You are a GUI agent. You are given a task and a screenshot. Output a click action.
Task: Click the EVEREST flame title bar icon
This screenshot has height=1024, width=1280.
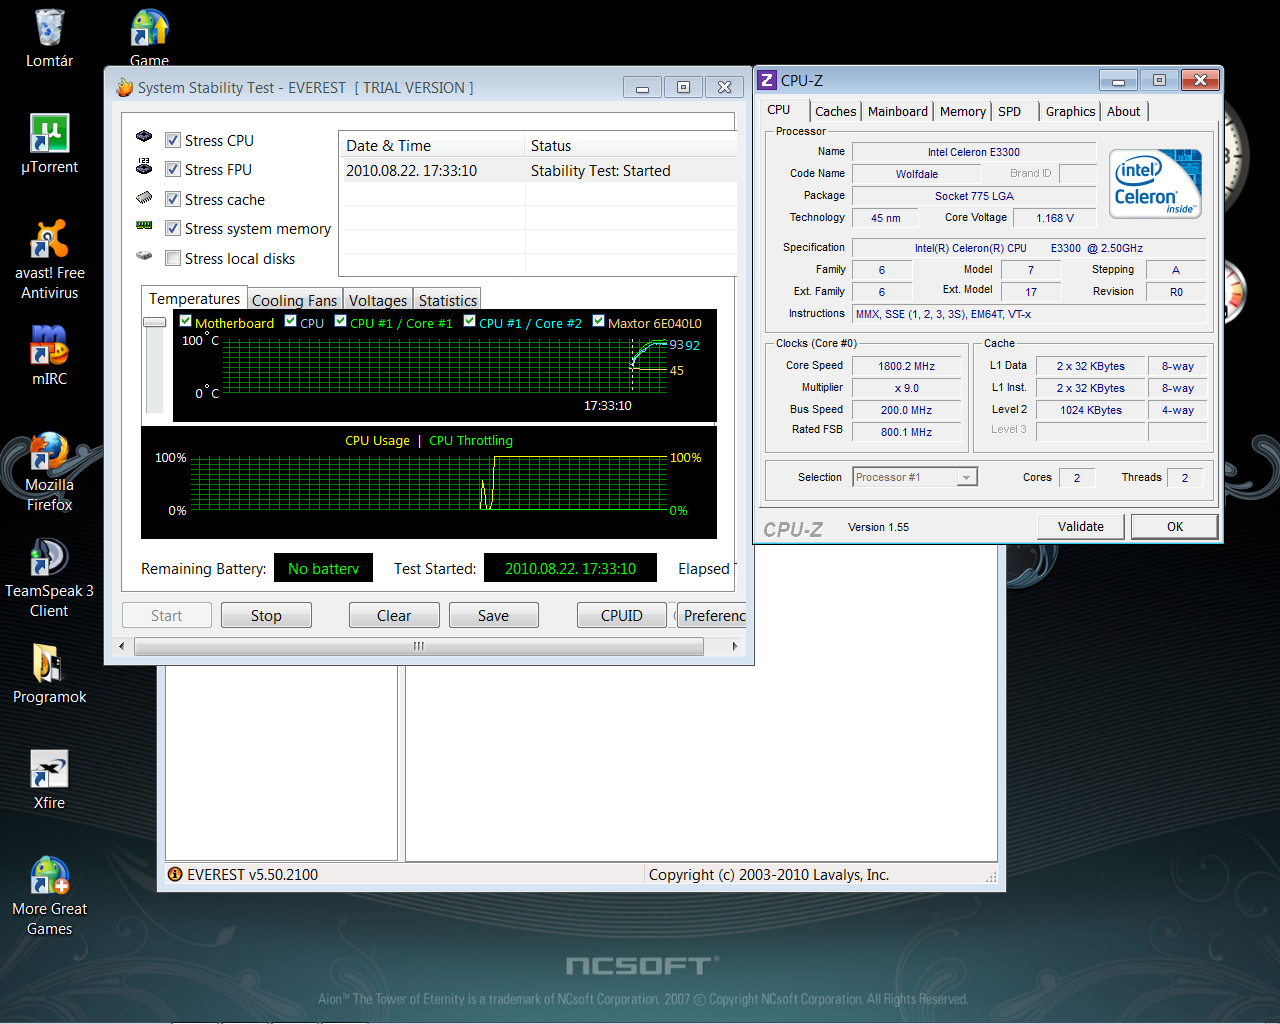point(125,88)
